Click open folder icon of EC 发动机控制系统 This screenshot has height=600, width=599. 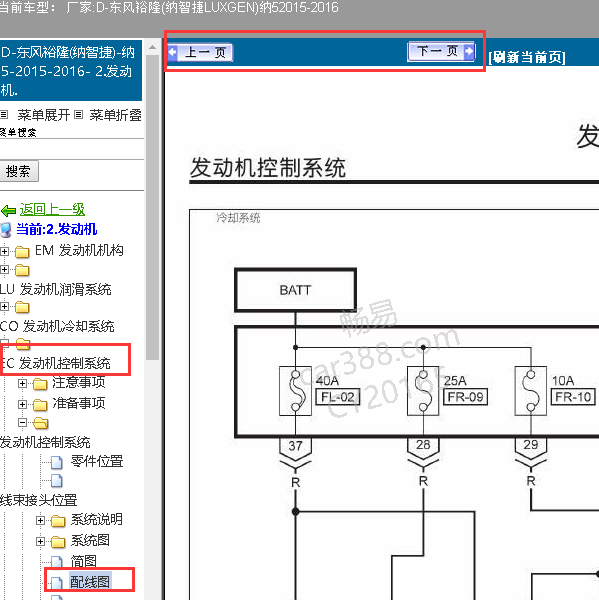23,344
